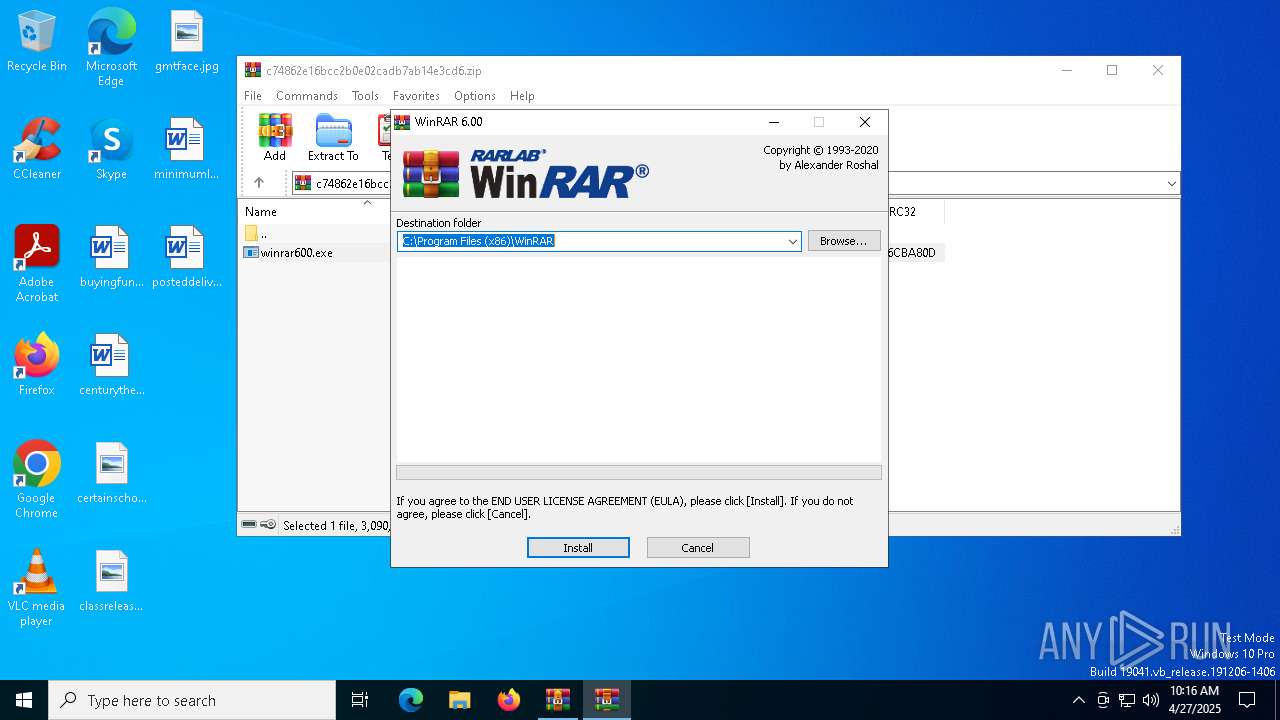
Task: Open the Commands menu
Action: (x=307, y=96)
